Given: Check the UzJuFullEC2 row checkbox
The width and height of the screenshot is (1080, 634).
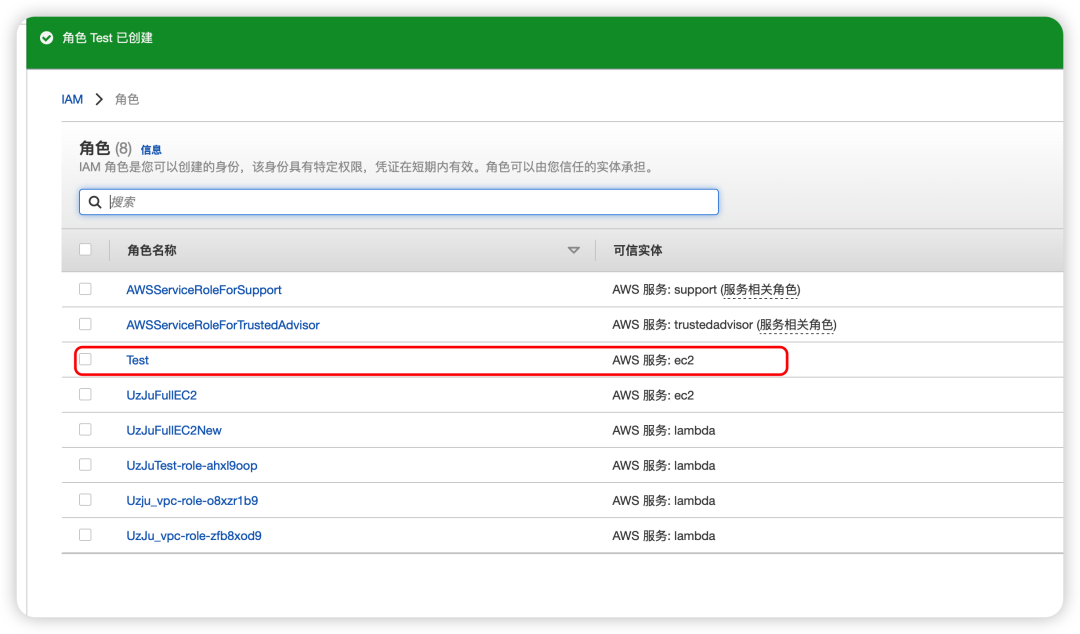Looking at the screenshot, I should coord(85,394).
